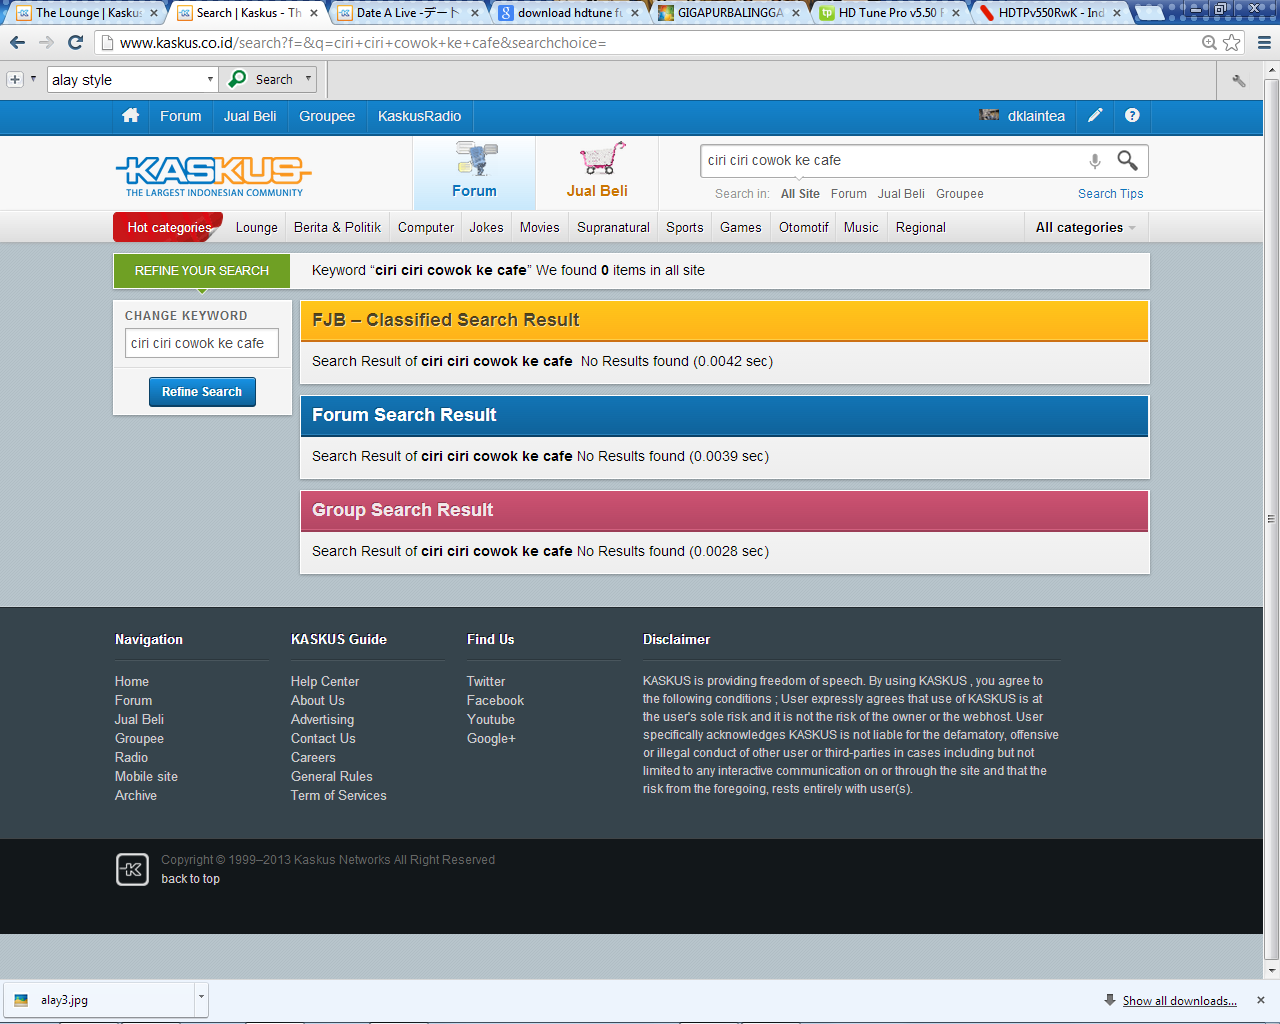Go to the Kaskus home icon
The width and height of the screenshot is (1280, 1024).
click(130, 116)
